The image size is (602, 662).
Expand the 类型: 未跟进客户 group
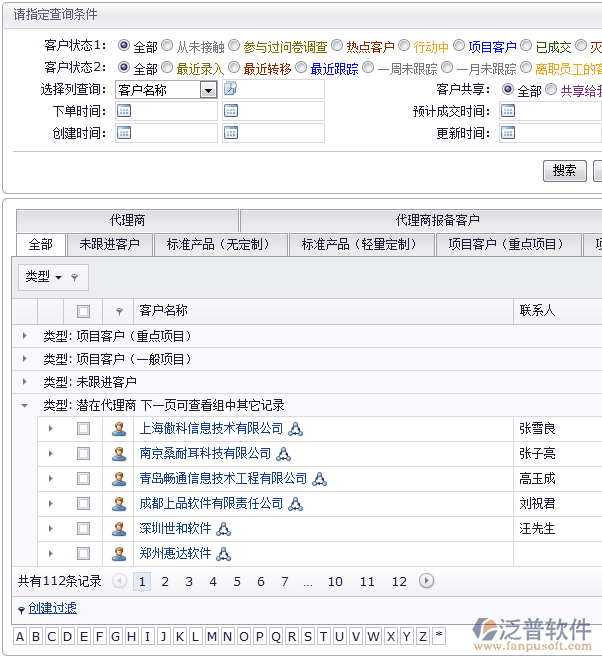click(x=25, y=382)
